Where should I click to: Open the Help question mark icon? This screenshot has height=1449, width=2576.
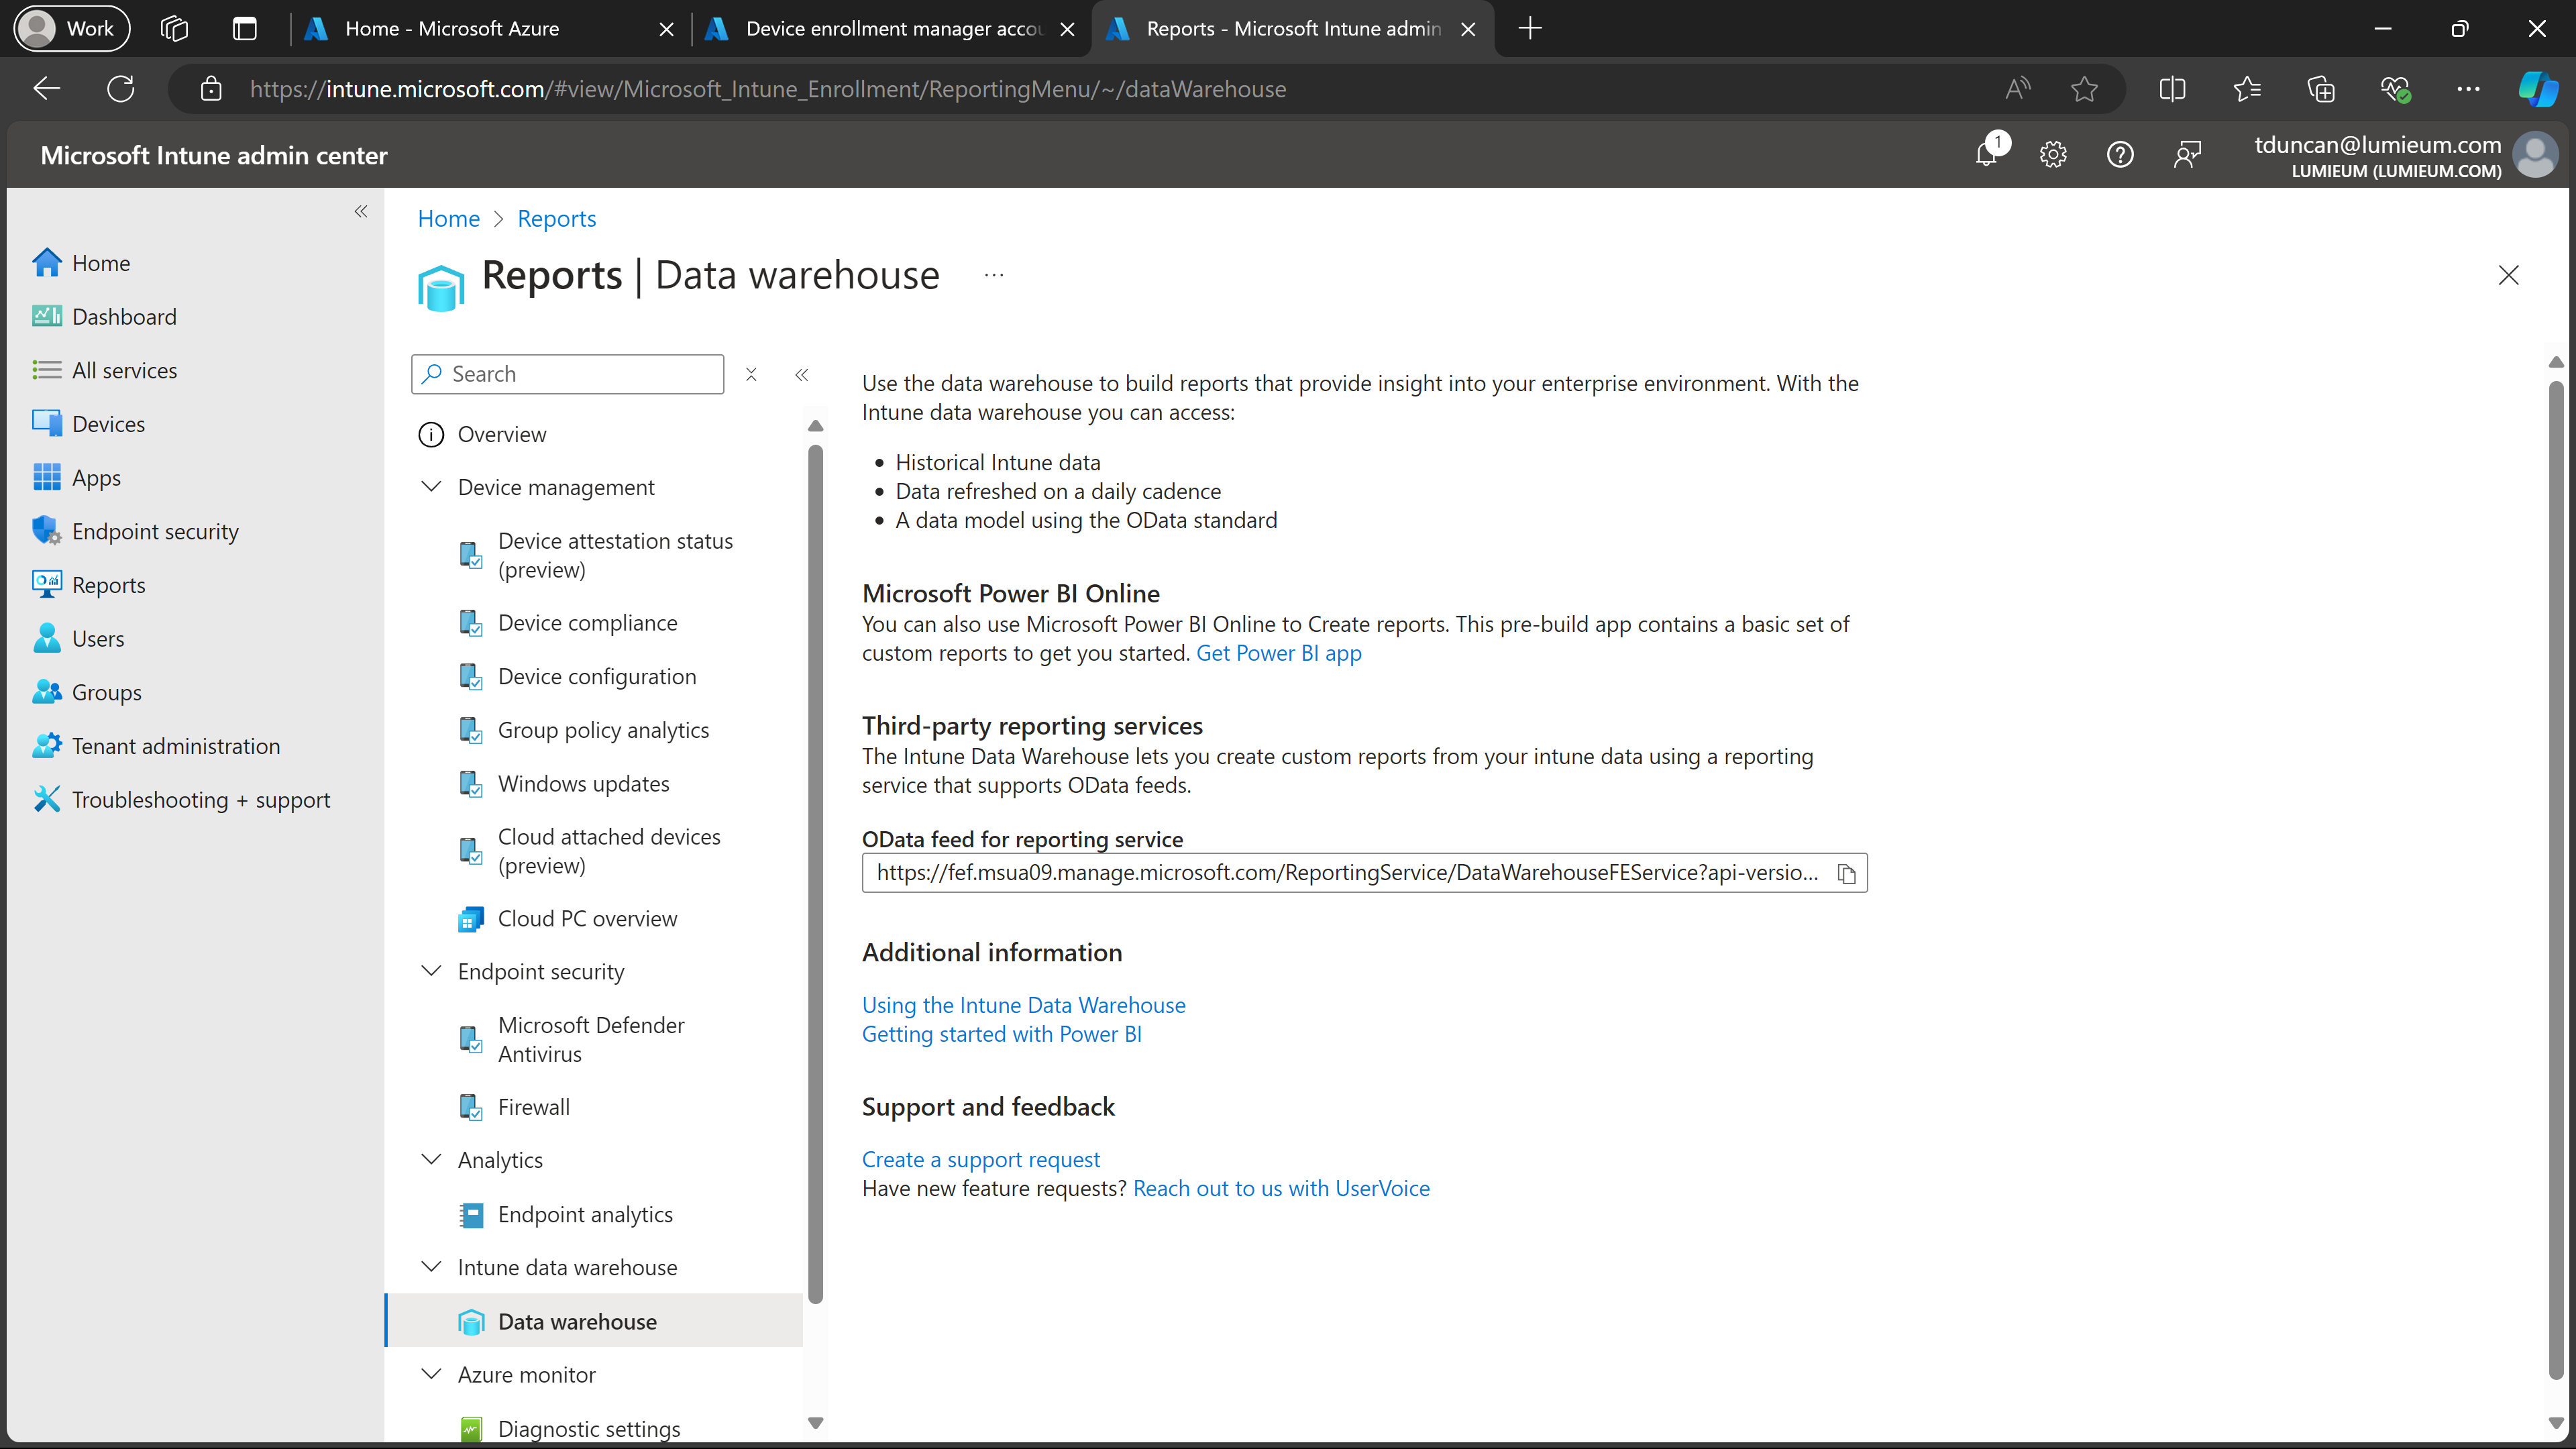point(2120,154)
